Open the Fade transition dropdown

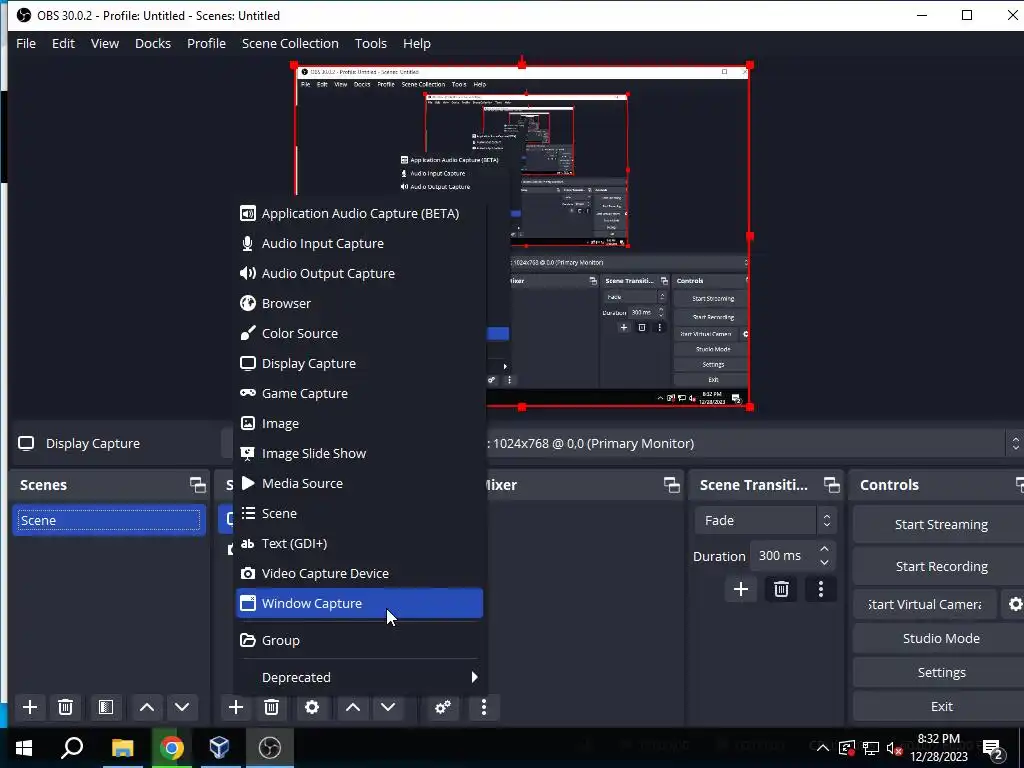pyautogui.click(x=765, y=520)
